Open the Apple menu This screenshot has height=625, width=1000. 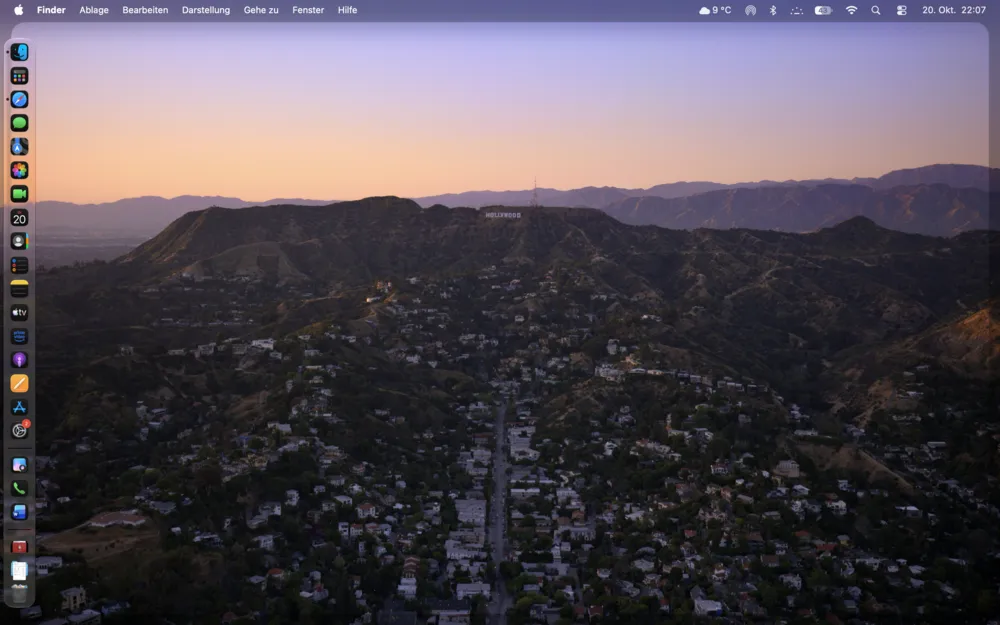(x=18, y=10)
